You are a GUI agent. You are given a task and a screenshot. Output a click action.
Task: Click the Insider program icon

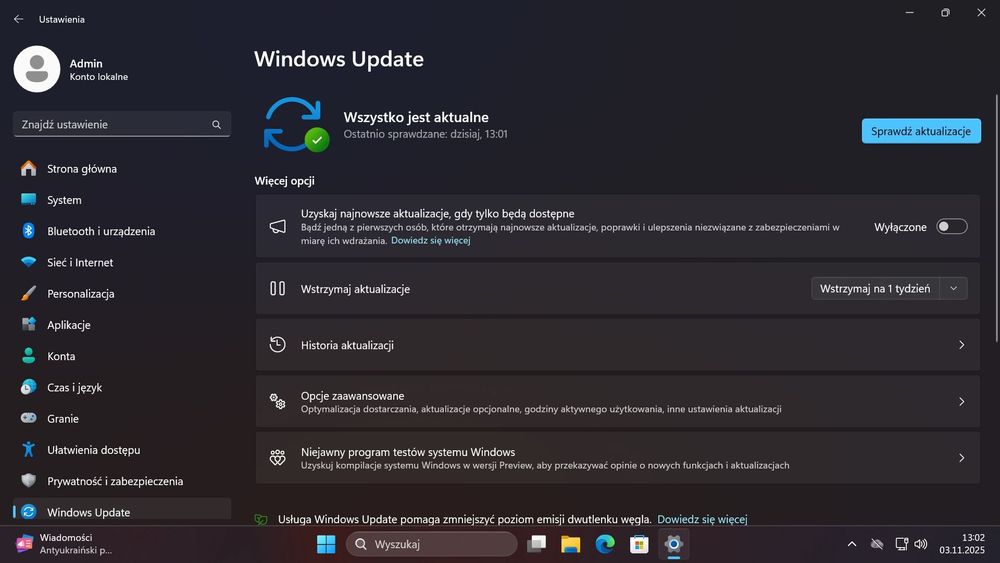[x=277, y=457]
